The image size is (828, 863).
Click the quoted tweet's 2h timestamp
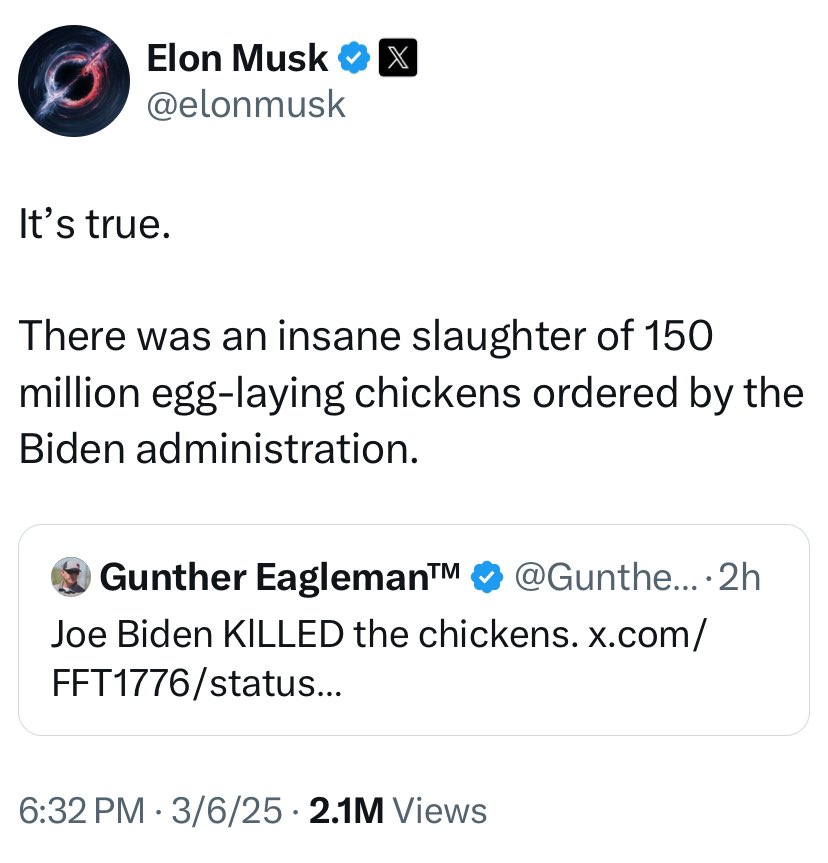738,577
